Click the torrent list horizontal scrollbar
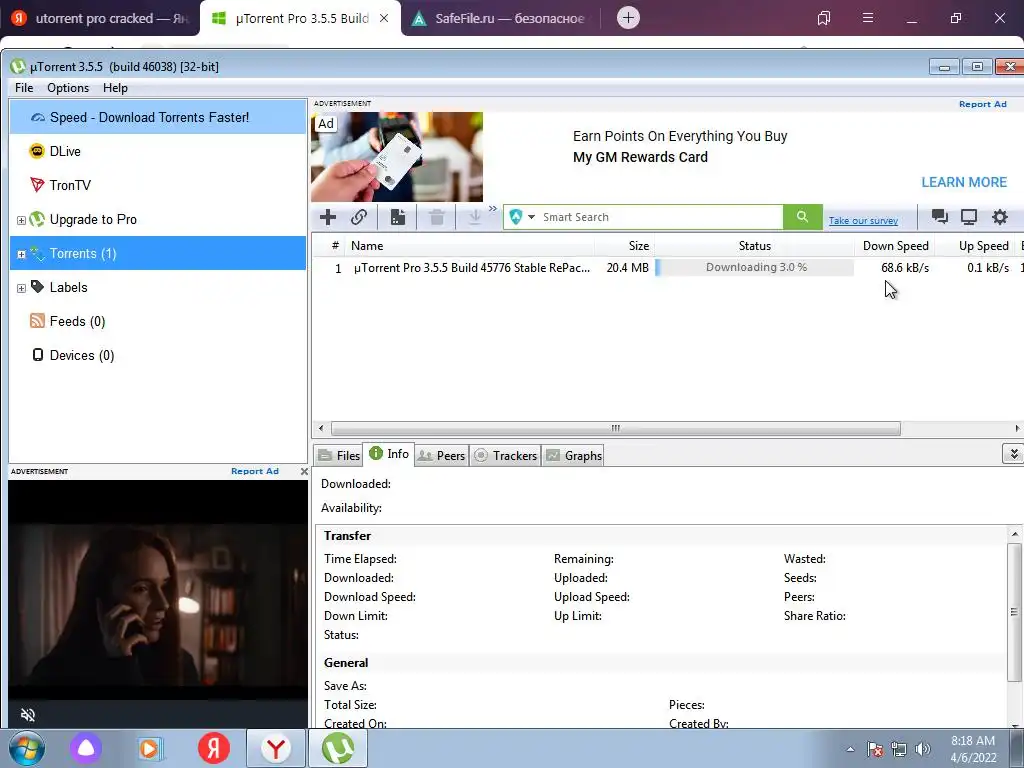The height and width of the screenshot is (768, 1024). 615,428
